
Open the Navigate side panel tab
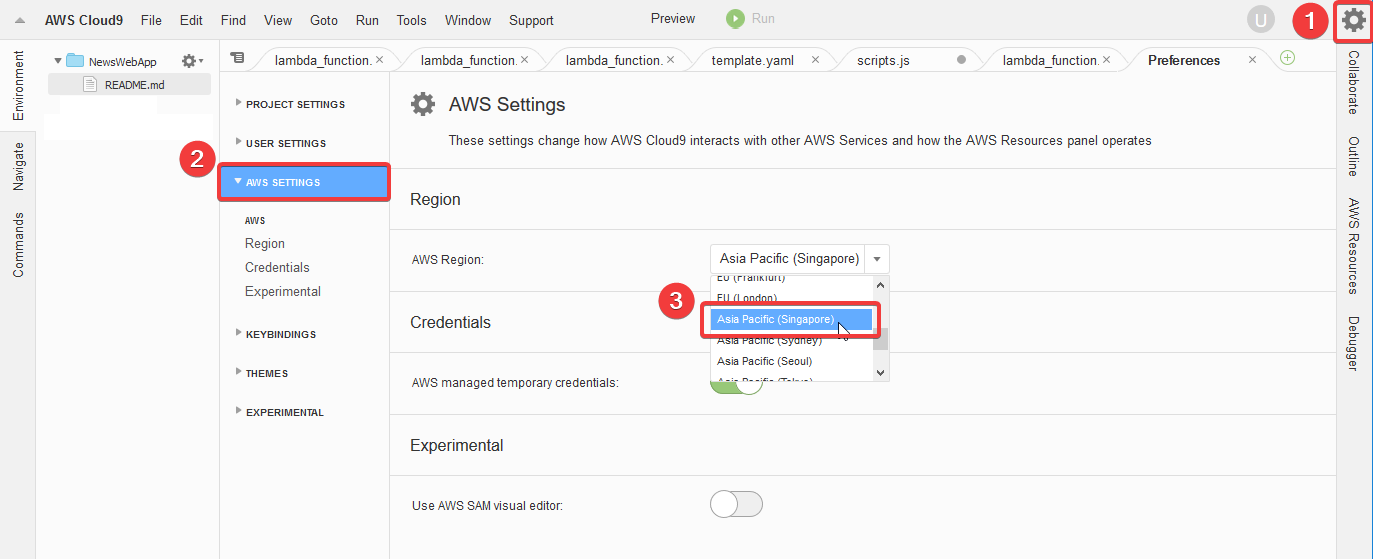coord(18,166)
